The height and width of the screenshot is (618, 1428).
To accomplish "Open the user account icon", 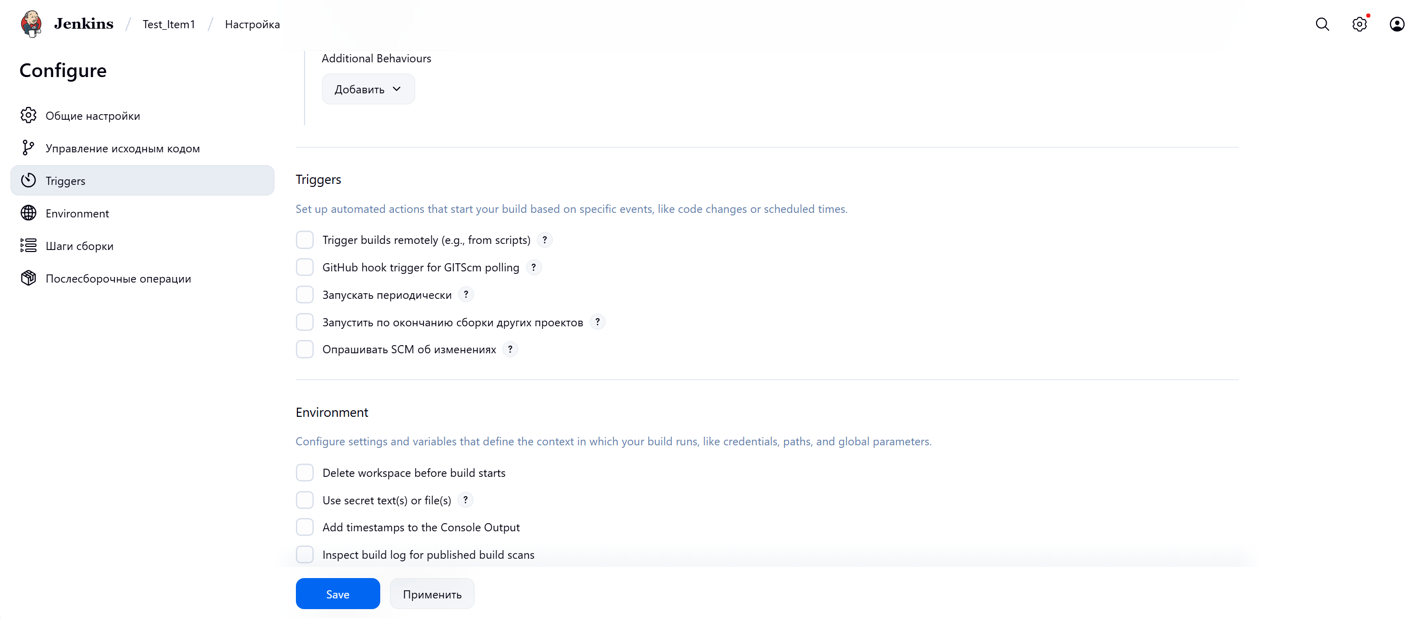I will tap(1396, 24).
